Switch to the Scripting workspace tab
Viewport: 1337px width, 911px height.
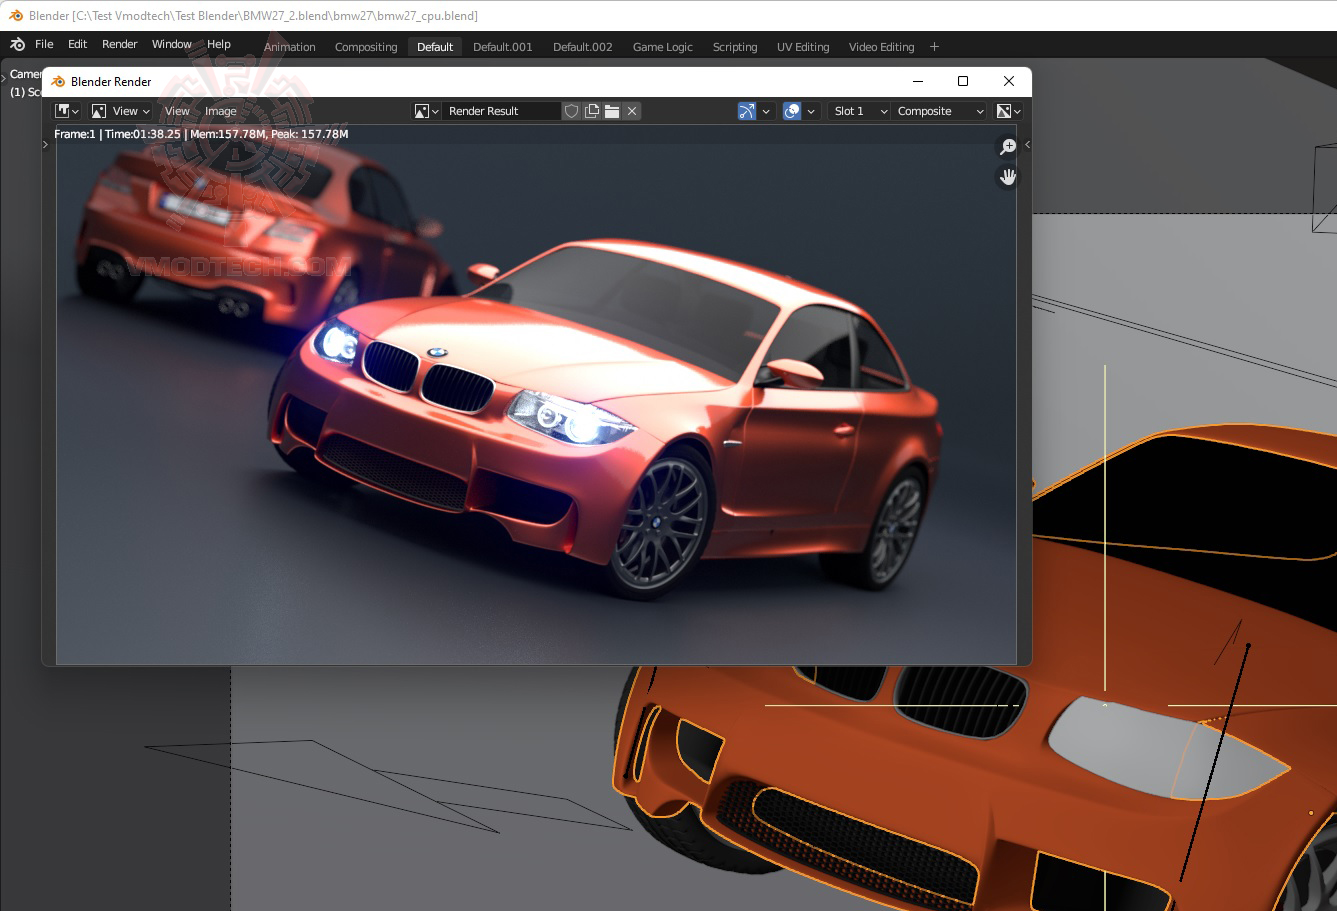734,47
